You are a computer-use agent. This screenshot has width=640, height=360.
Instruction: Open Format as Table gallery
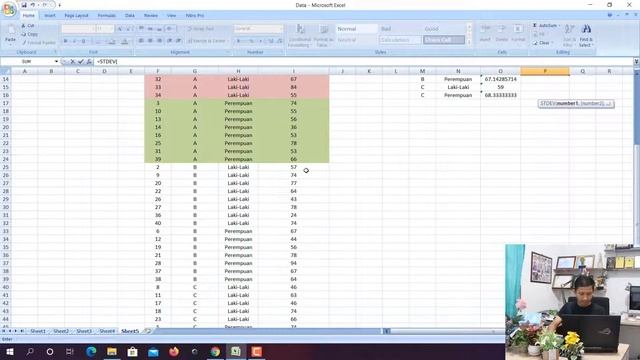pos(324,36)
